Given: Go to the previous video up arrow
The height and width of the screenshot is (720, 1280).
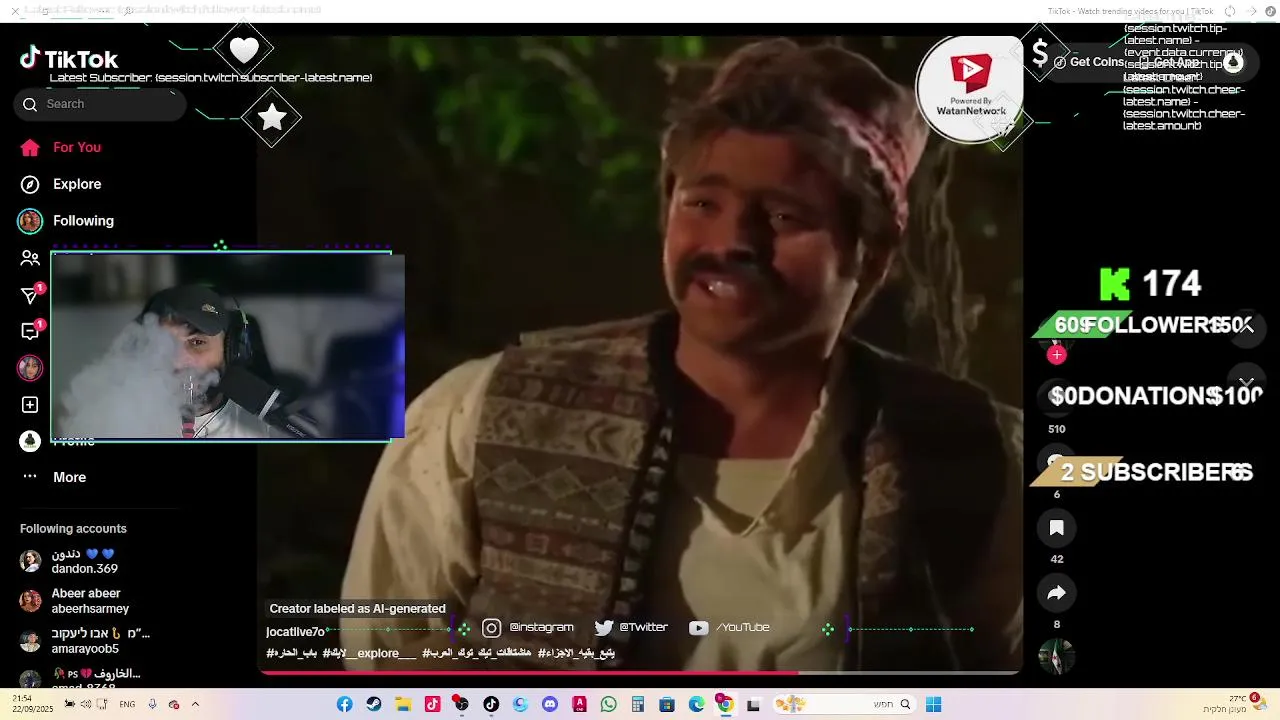Looking at the screenshot, I should pyautogui.click(x=1246, y=327).
